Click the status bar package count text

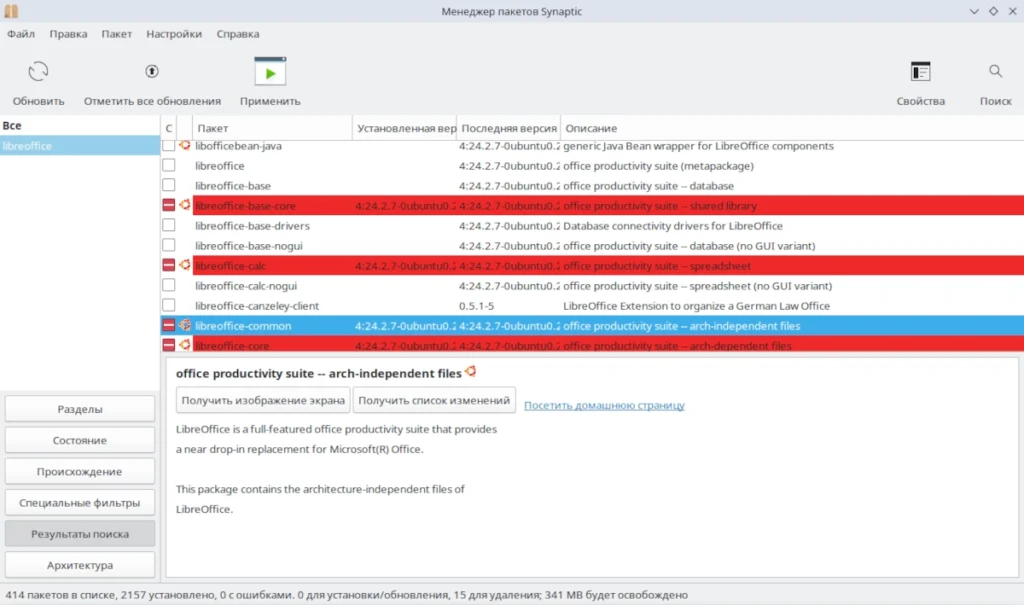click(346, 595)
